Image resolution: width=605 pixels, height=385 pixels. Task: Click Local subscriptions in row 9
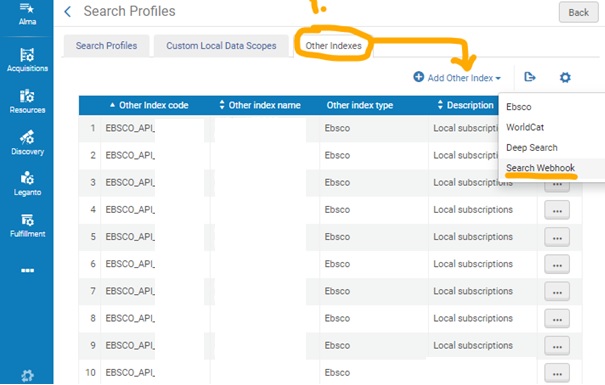[x=473, y=346]
